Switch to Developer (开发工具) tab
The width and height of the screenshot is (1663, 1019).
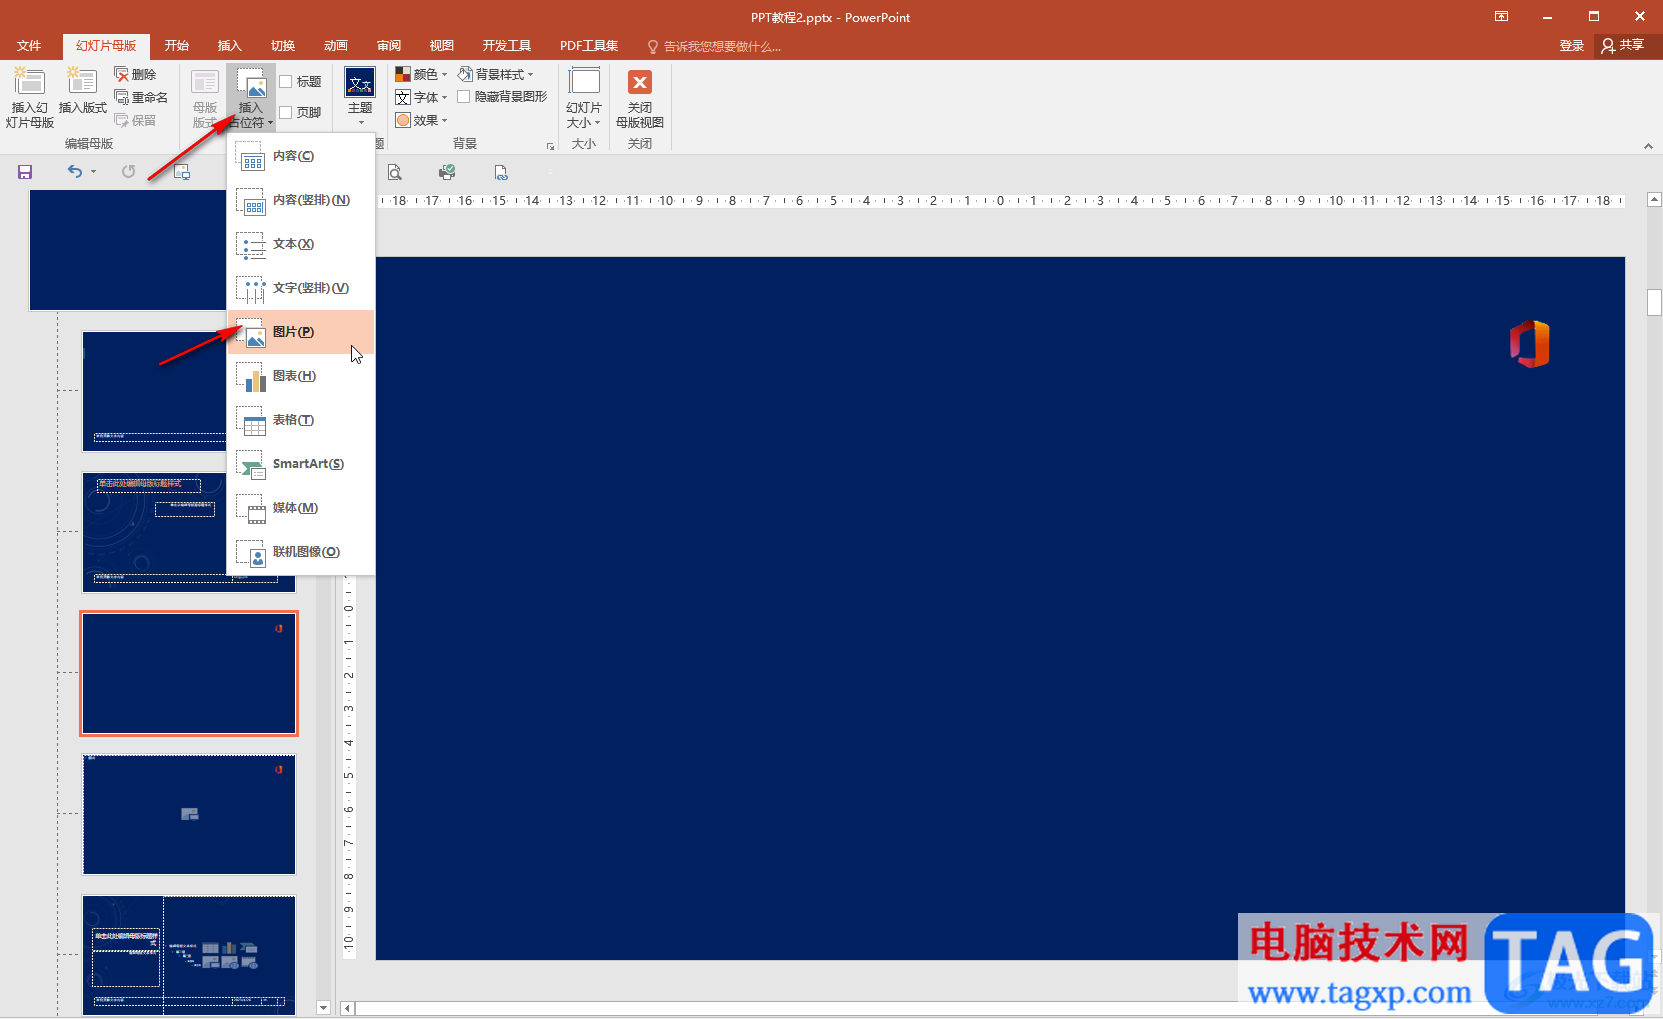coord(507,46)
